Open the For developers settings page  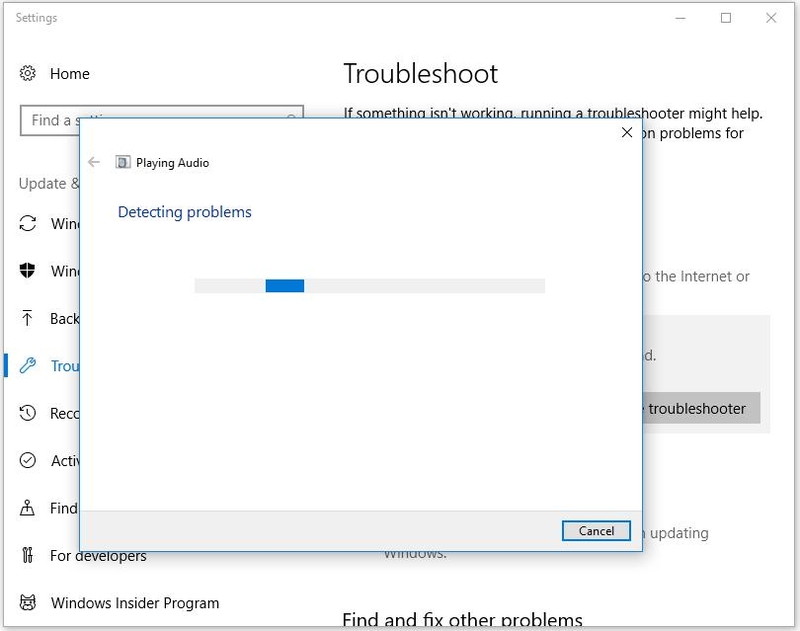(x=98, y=556)
